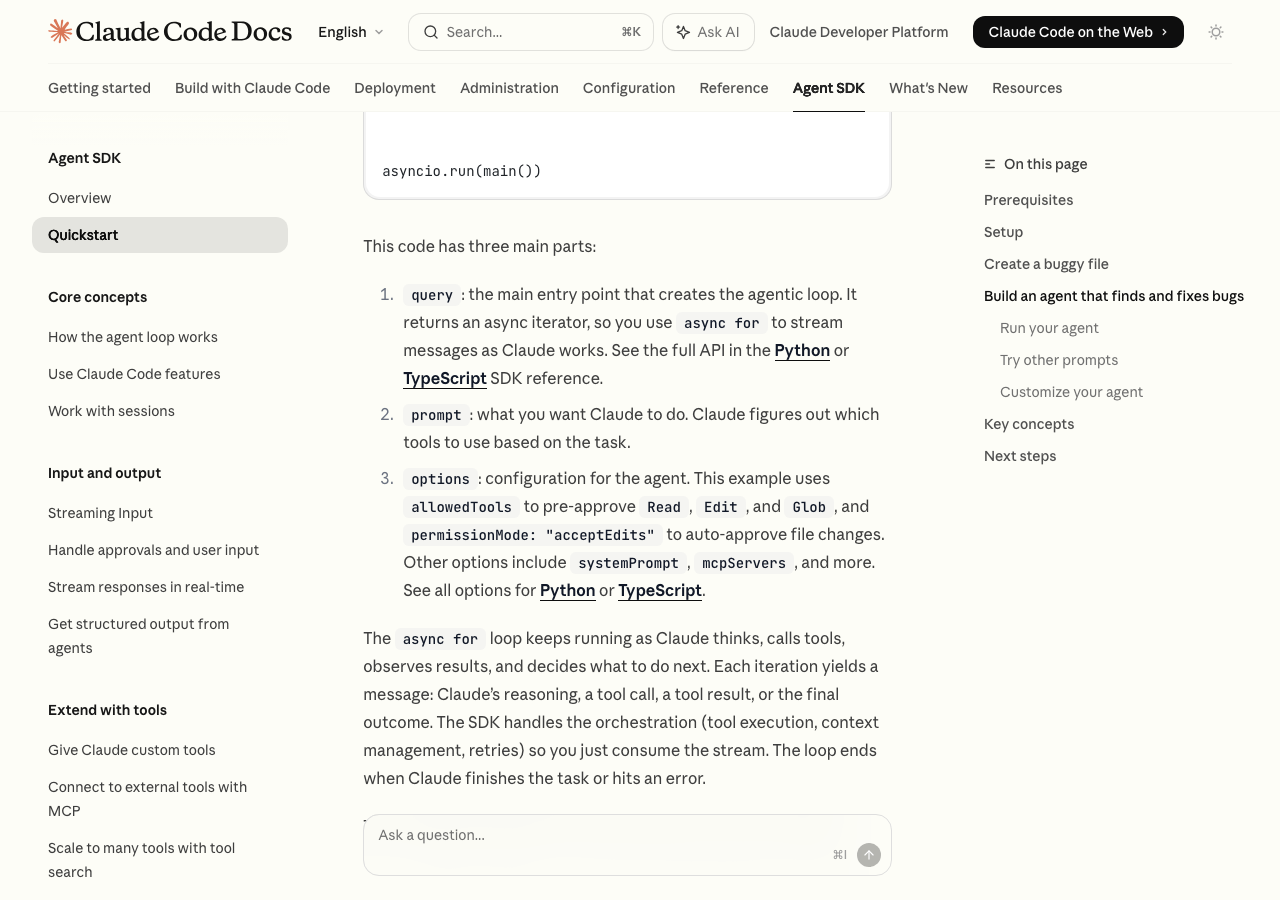Open the English language dropdown

point(350,32)
